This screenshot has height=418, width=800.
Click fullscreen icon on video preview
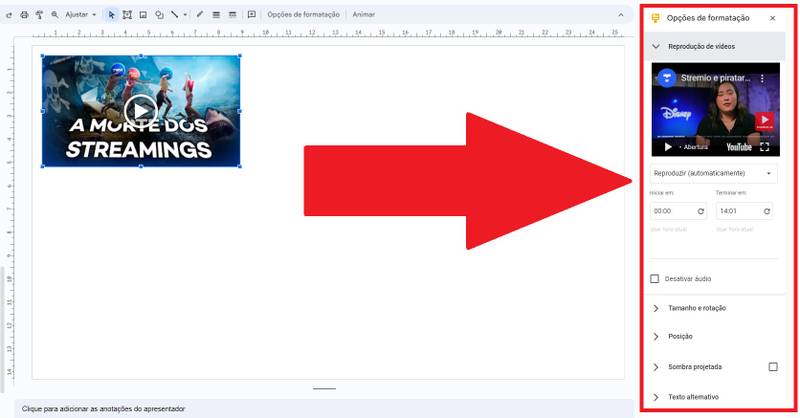tap(764, 147)
